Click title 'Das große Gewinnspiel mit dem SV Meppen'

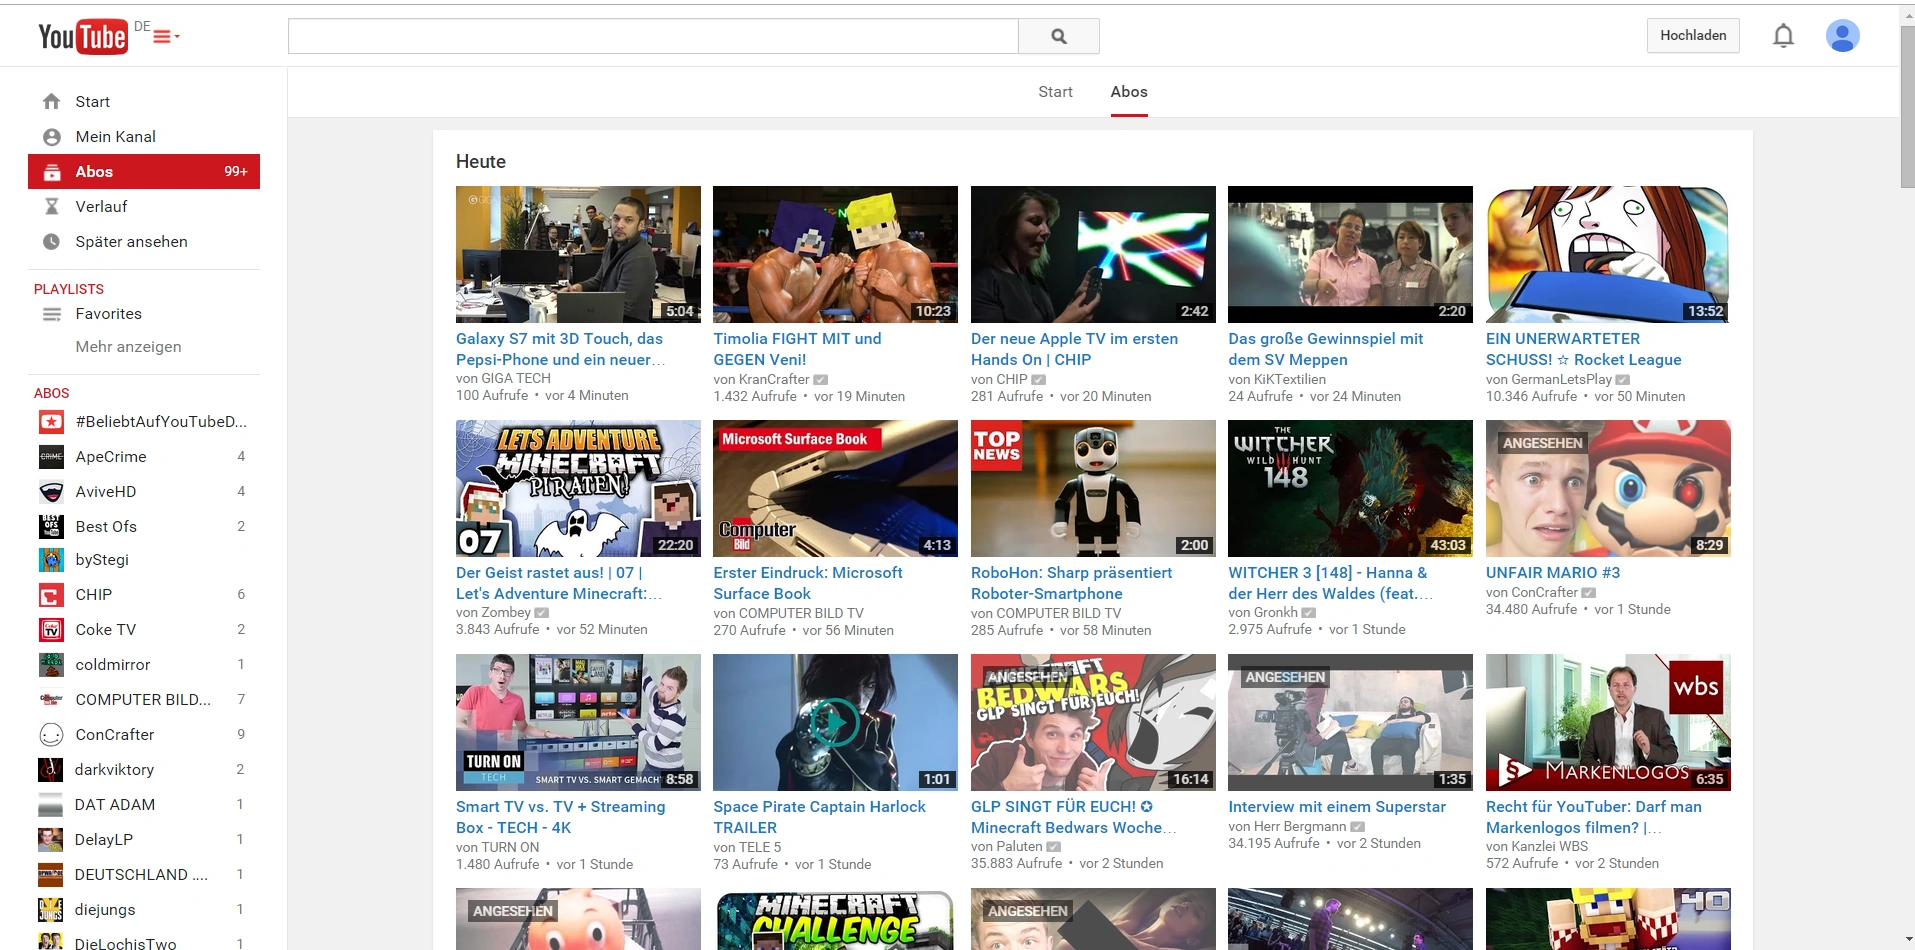point(1325,349)
